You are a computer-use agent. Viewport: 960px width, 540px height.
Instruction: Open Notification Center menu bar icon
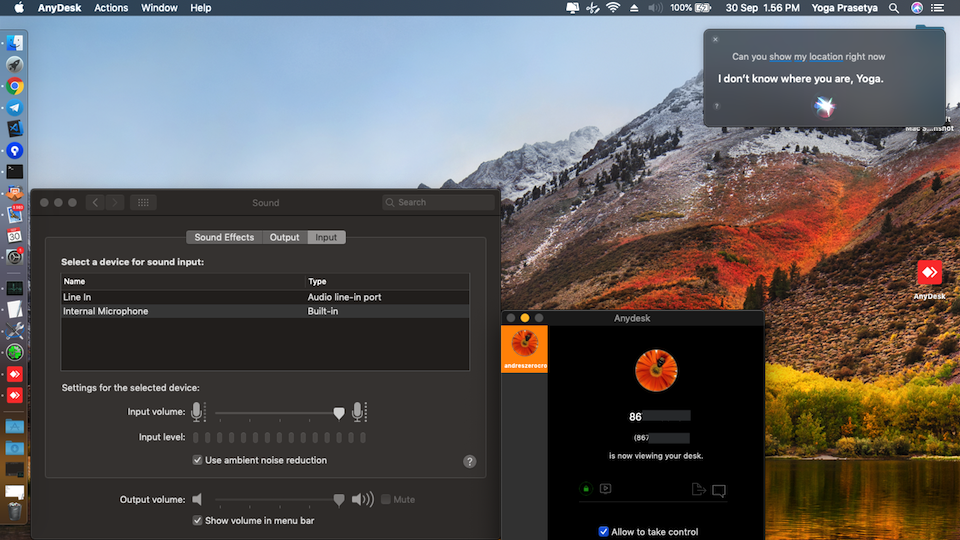[937, 8]
